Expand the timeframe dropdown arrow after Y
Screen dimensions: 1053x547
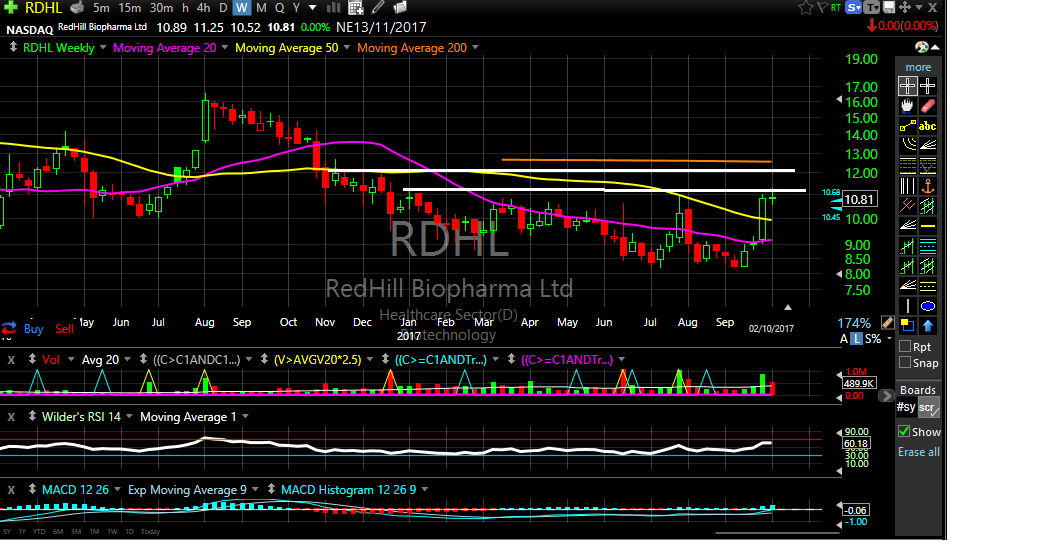pyautogui.click(x=312, y=8)
